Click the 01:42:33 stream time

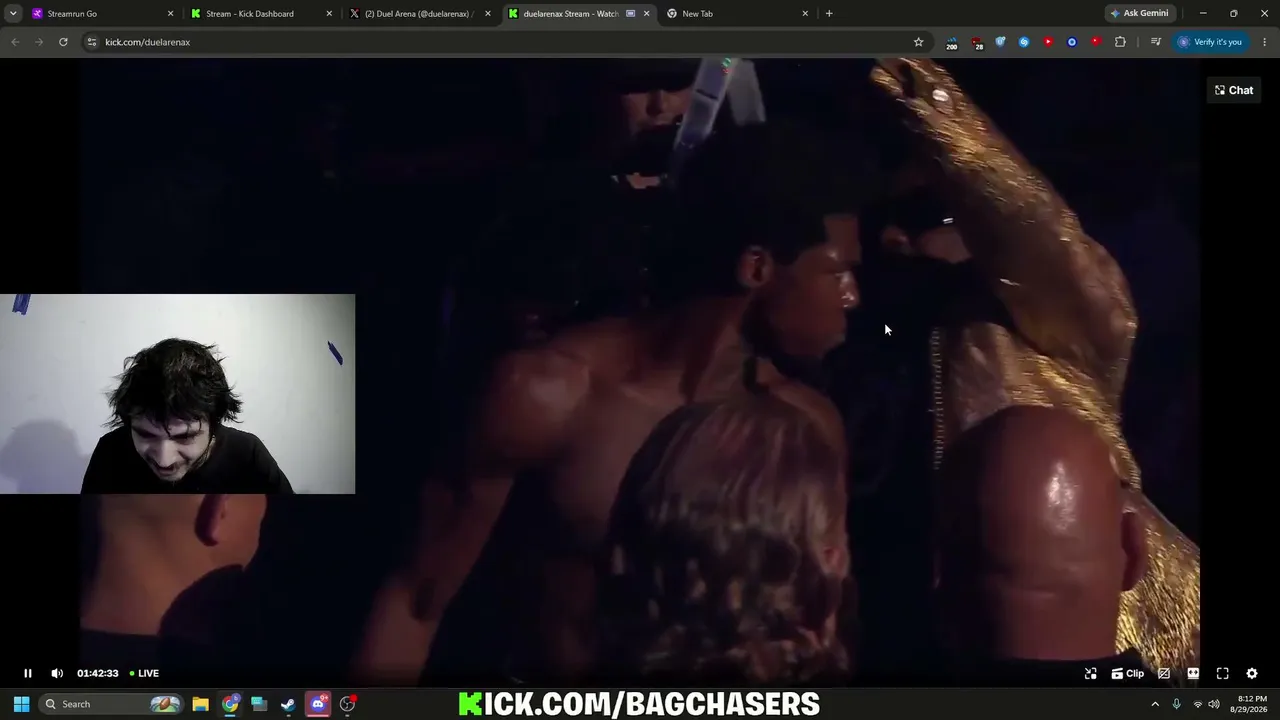pyautogui.click(x=97, y=673)
